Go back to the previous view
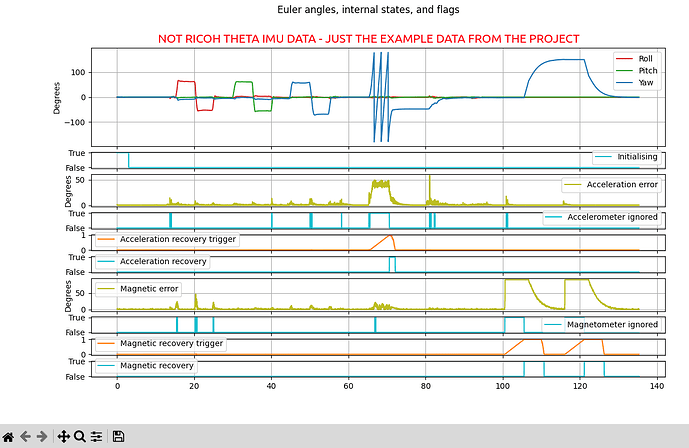Viewport: 689px width, 448px height. pos(25,437)
